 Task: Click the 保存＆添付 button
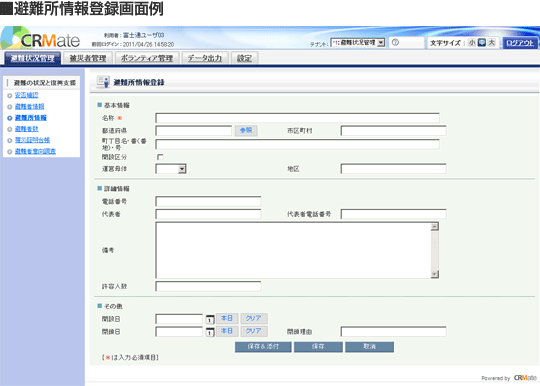[x=263, y=347]
